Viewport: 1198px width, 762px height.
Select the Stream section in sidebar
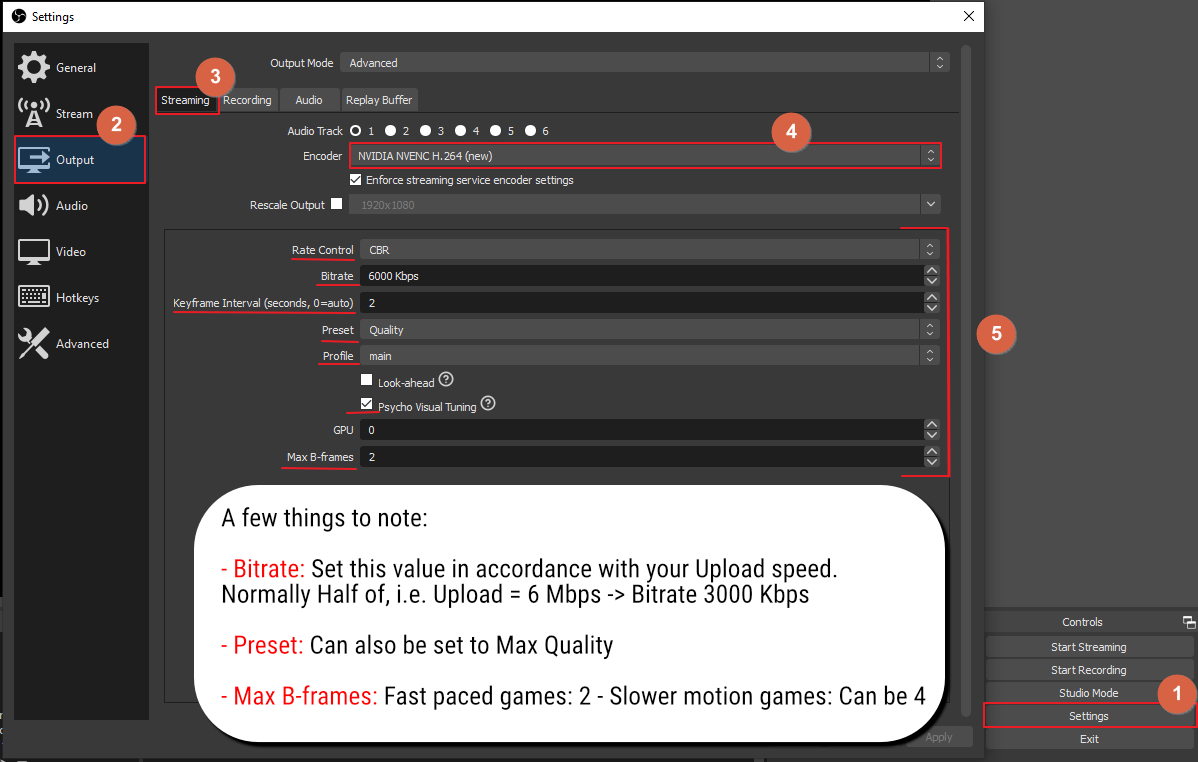70,112
